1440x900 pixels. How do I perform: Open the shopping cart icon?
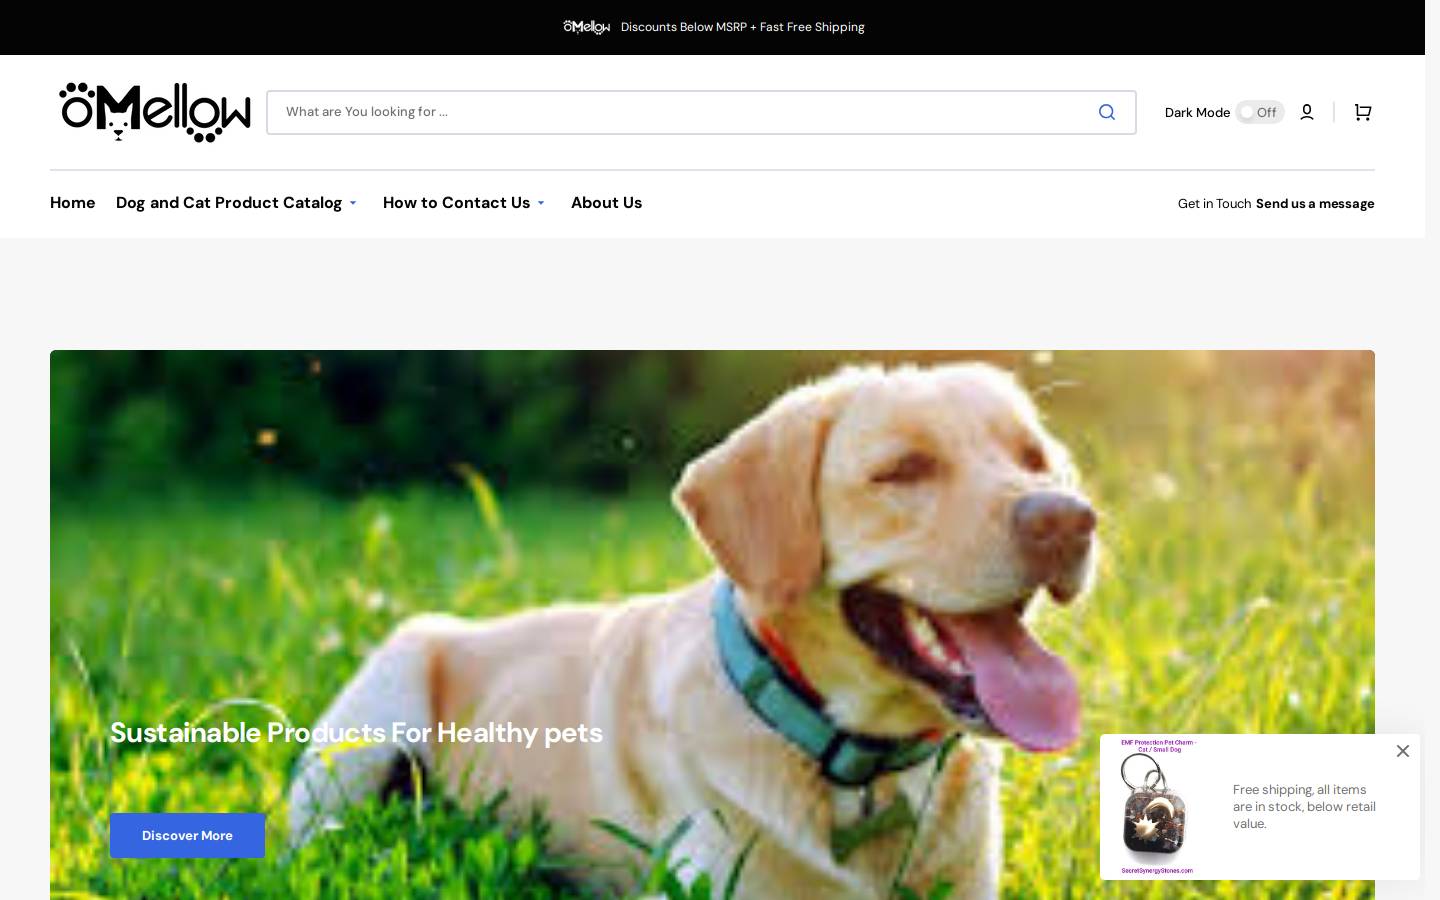1362,112
